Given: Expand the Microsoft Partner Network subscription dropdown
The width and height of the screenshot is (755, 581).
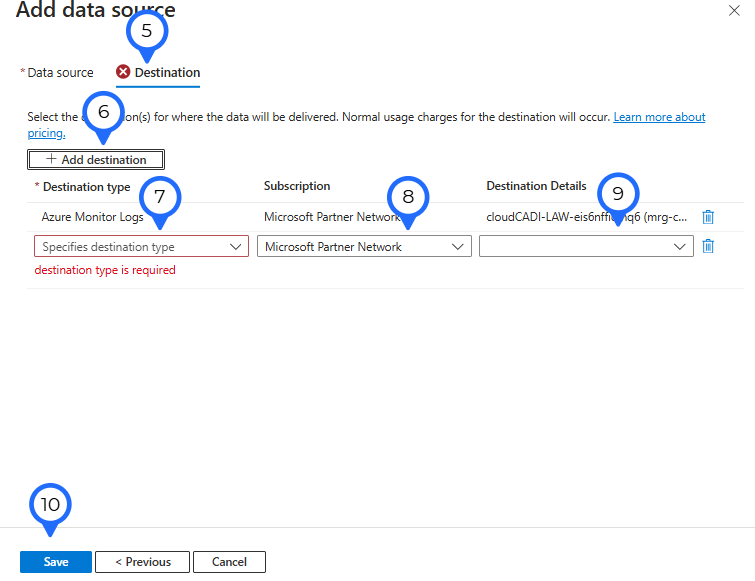Looking at the screenshot, I should [x=364, y=247].
